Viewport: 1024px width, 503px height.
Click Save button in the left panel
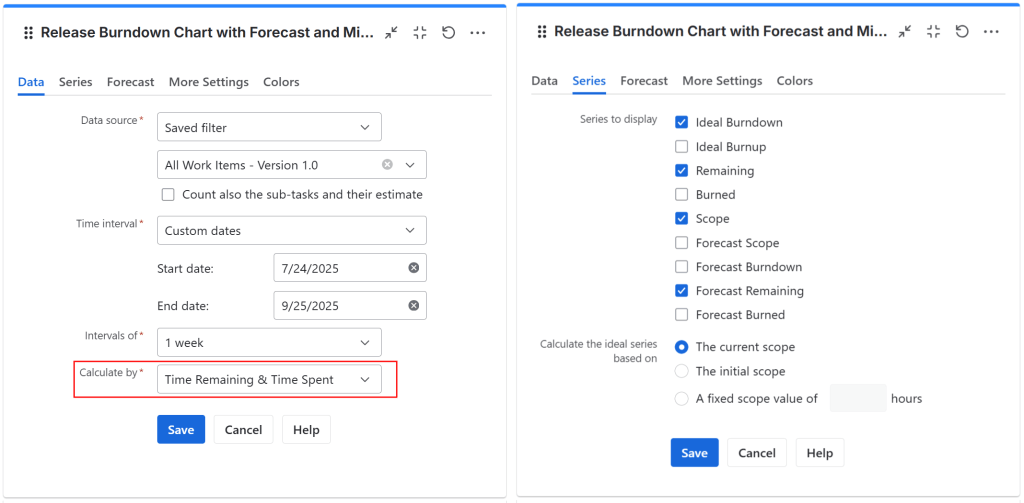pos(181,430)
